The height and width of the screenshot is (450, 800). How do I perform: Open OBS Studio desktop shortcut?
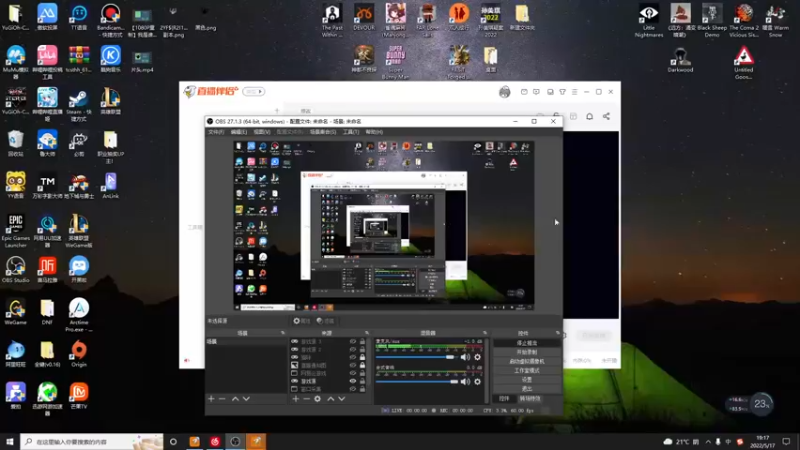pos(15,270)
